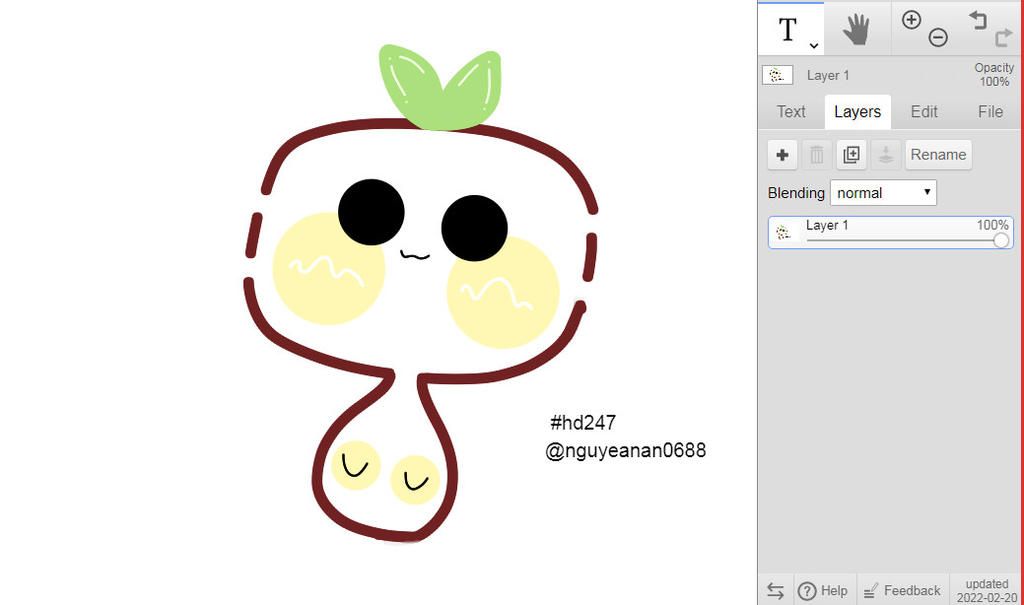Image resolution: width=1024 pixels, height=605 pixels.
Task: Select the Layer 1 row in the list
Action: 891,233
